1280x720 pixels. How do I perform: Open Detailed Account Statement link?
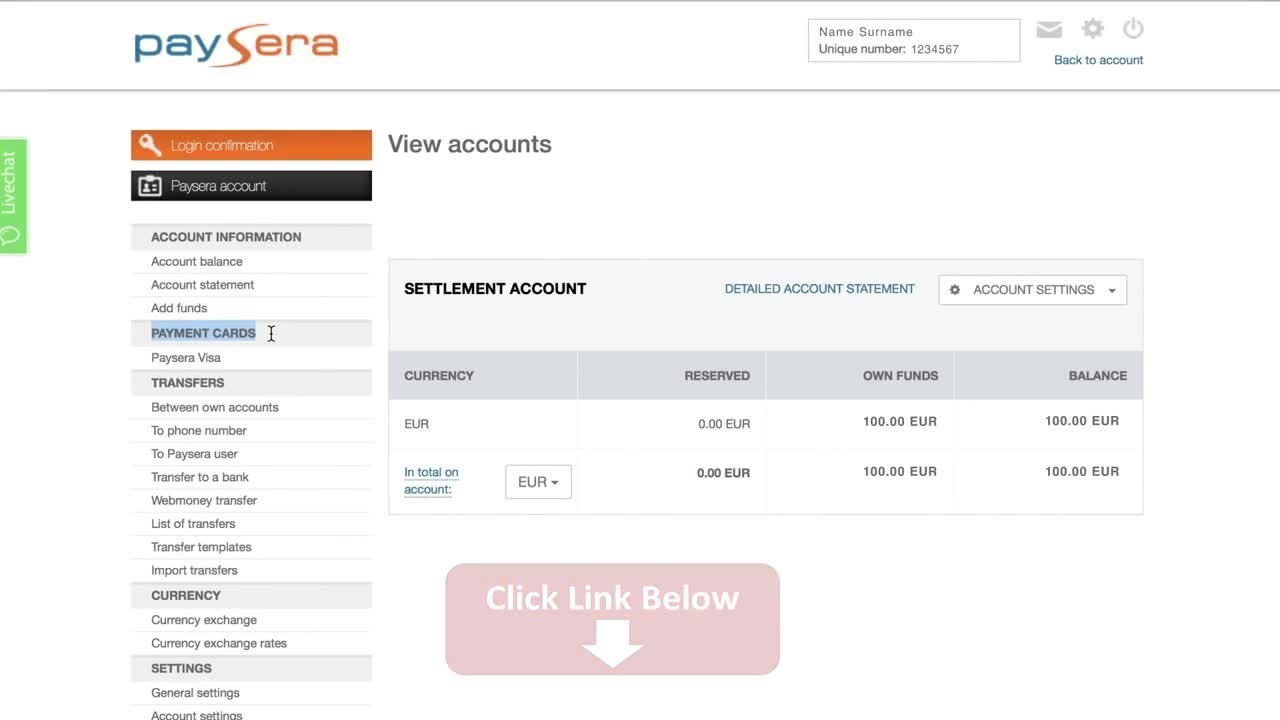(x=819, y=289)
